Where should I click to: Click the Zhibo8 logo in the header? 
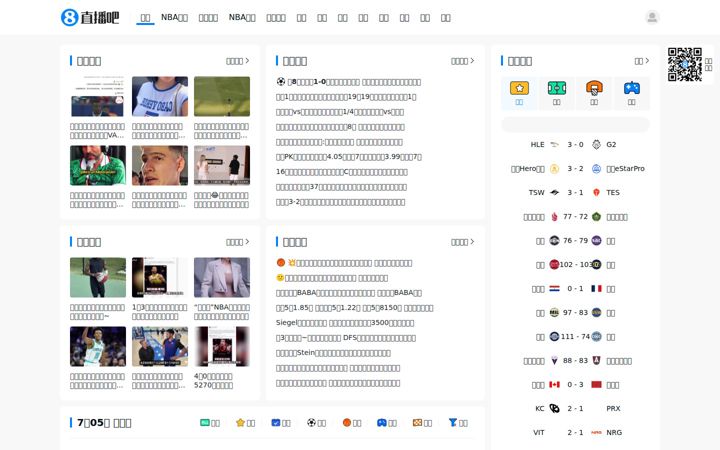point(90,17)
